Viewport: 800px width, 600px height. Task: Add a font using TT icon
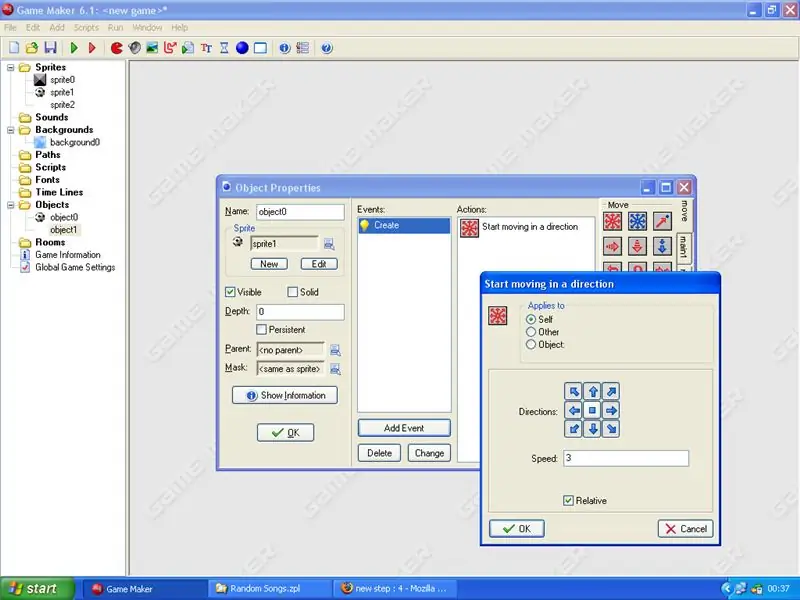(206, 48)
